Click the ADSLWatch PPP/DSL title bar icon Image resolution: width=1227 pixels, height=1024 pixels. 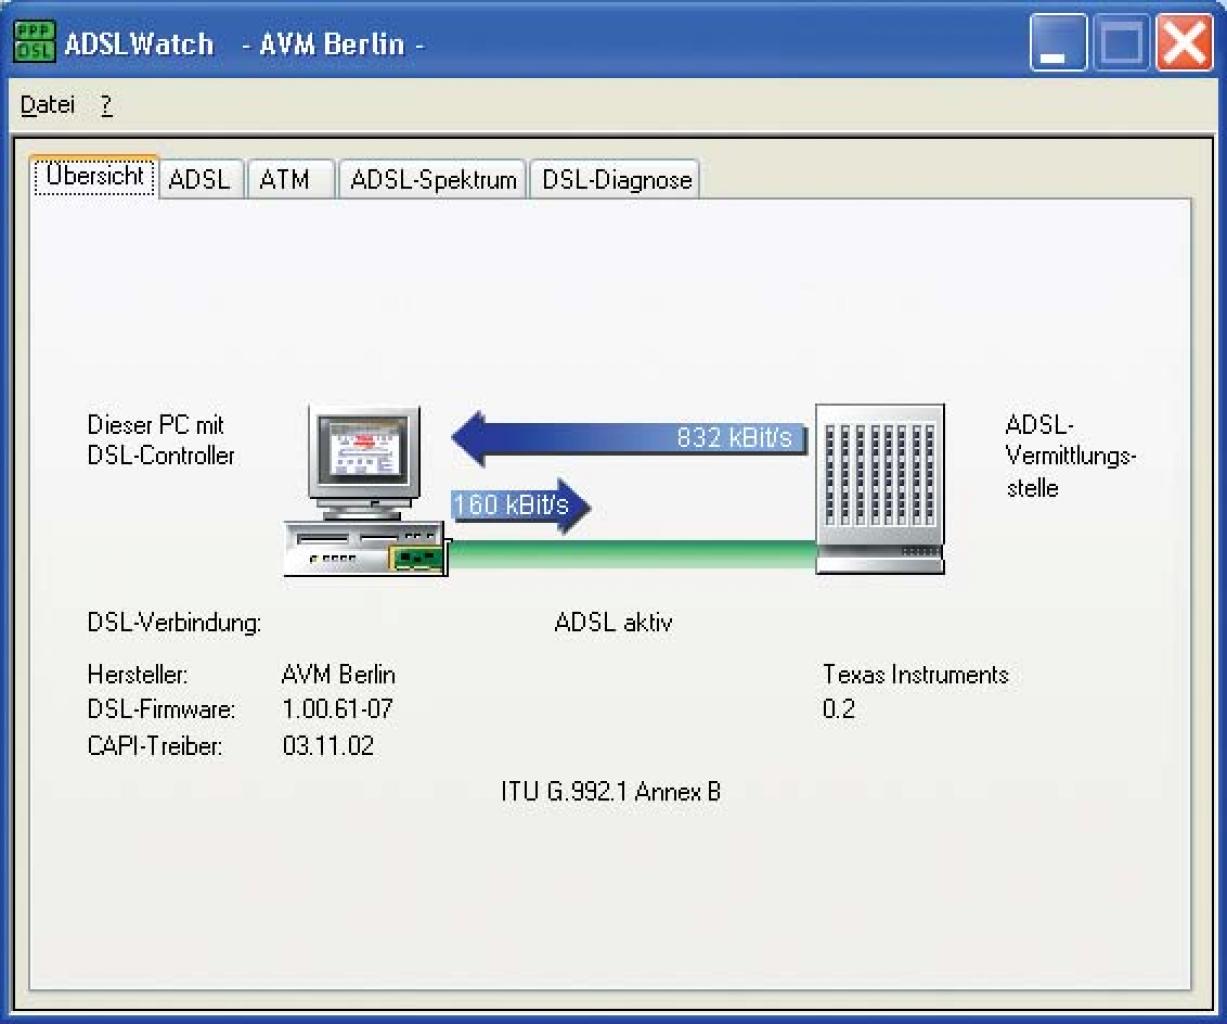click(34, 43)
